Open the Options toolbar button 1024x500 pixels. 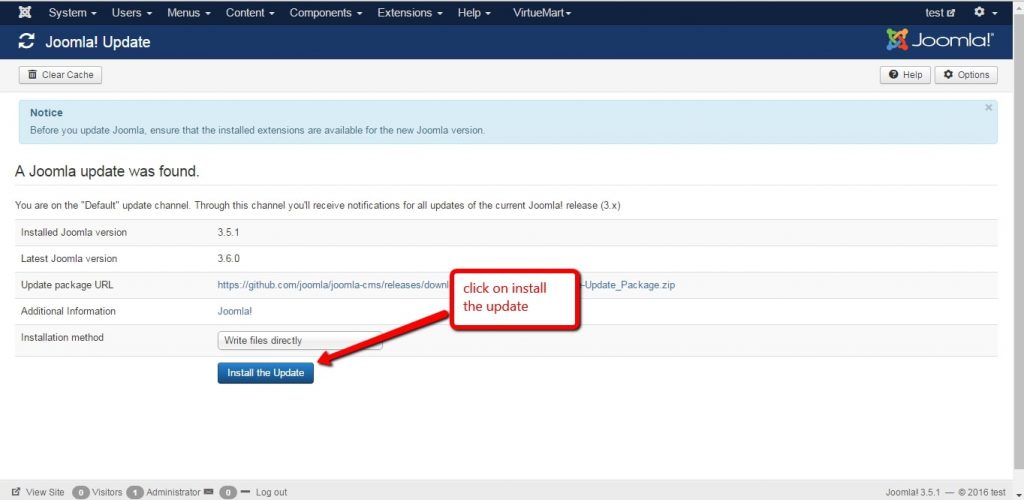[966, 74]
